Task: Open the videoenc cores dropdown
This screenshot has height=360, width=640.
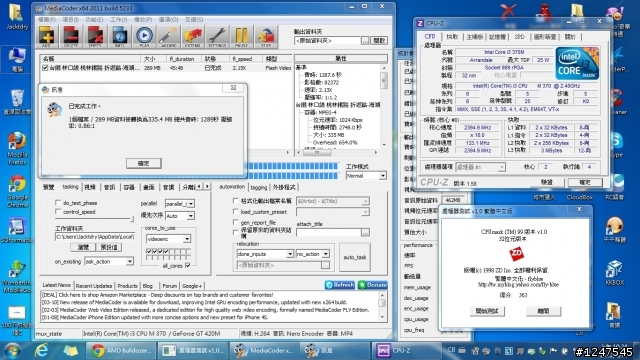Action: click(x=168, y=239)
